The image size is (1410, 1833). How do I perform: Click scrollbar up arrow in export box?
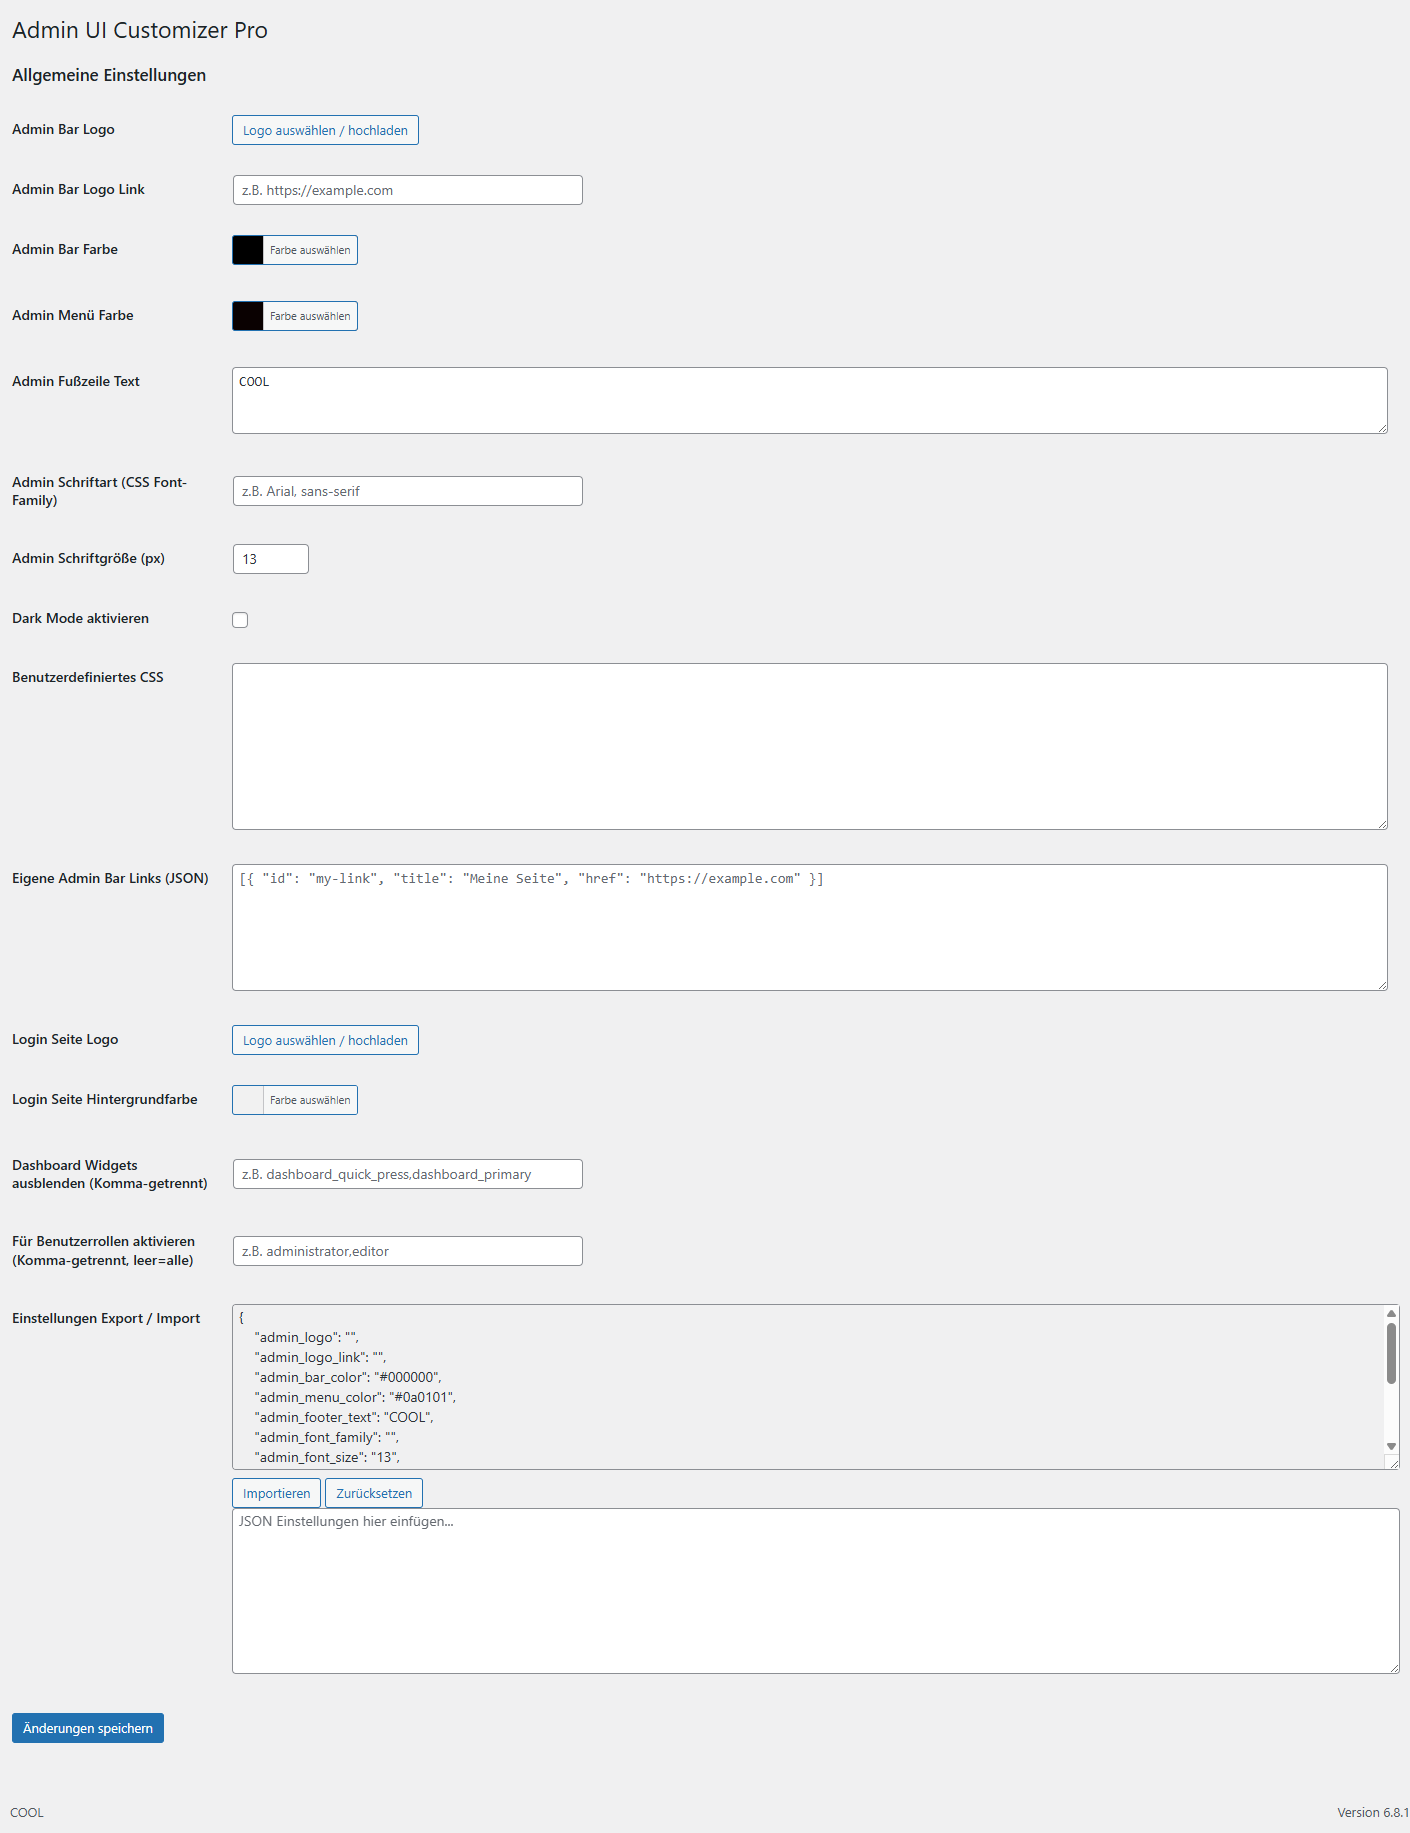[1391, 1314]
